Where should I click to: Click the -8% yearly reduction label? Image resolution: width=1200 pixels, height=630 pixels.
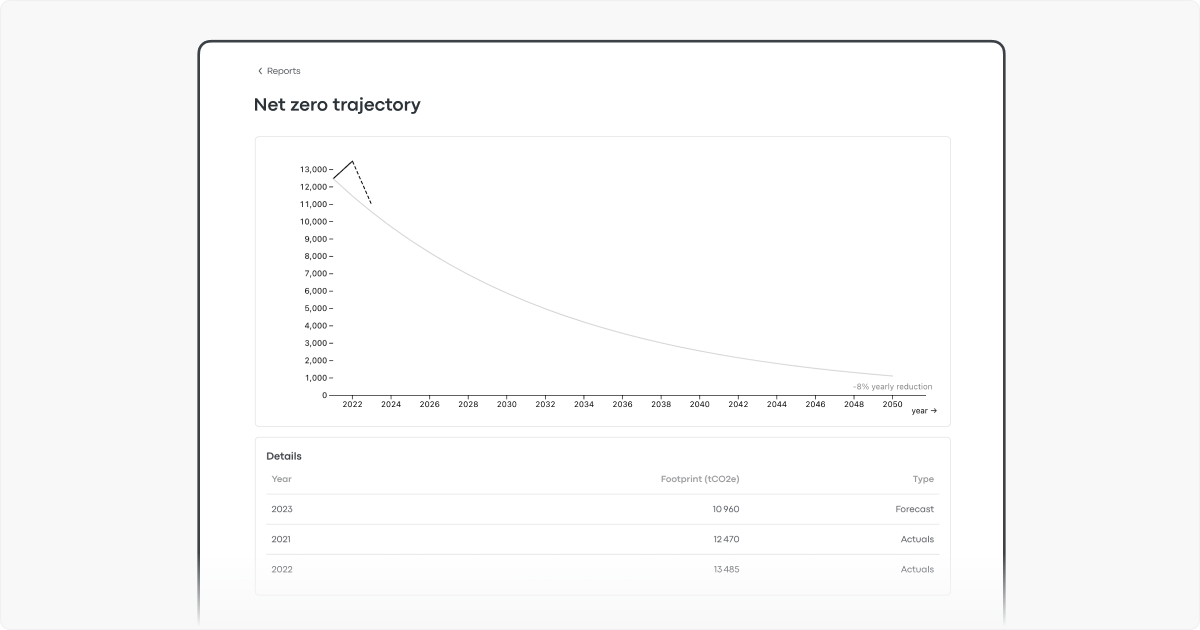pos(891,386)
